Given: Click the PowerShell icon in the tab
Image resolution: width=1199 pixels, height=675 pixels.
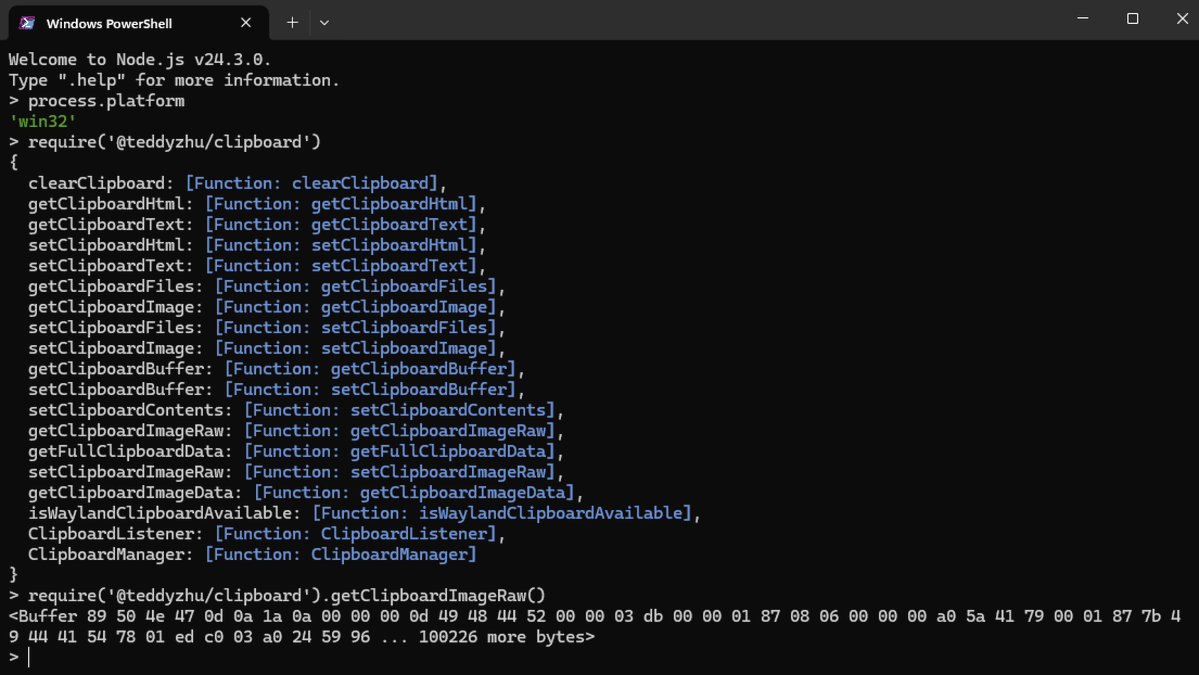Looking at the screenshot, I should coord(27,23).
